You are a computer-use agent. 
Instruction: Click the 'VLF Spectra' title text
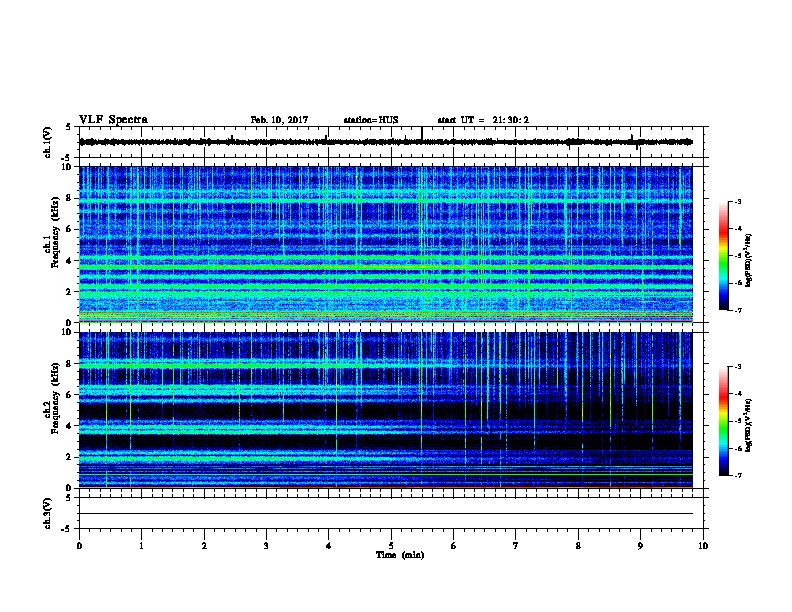[113, 120]
